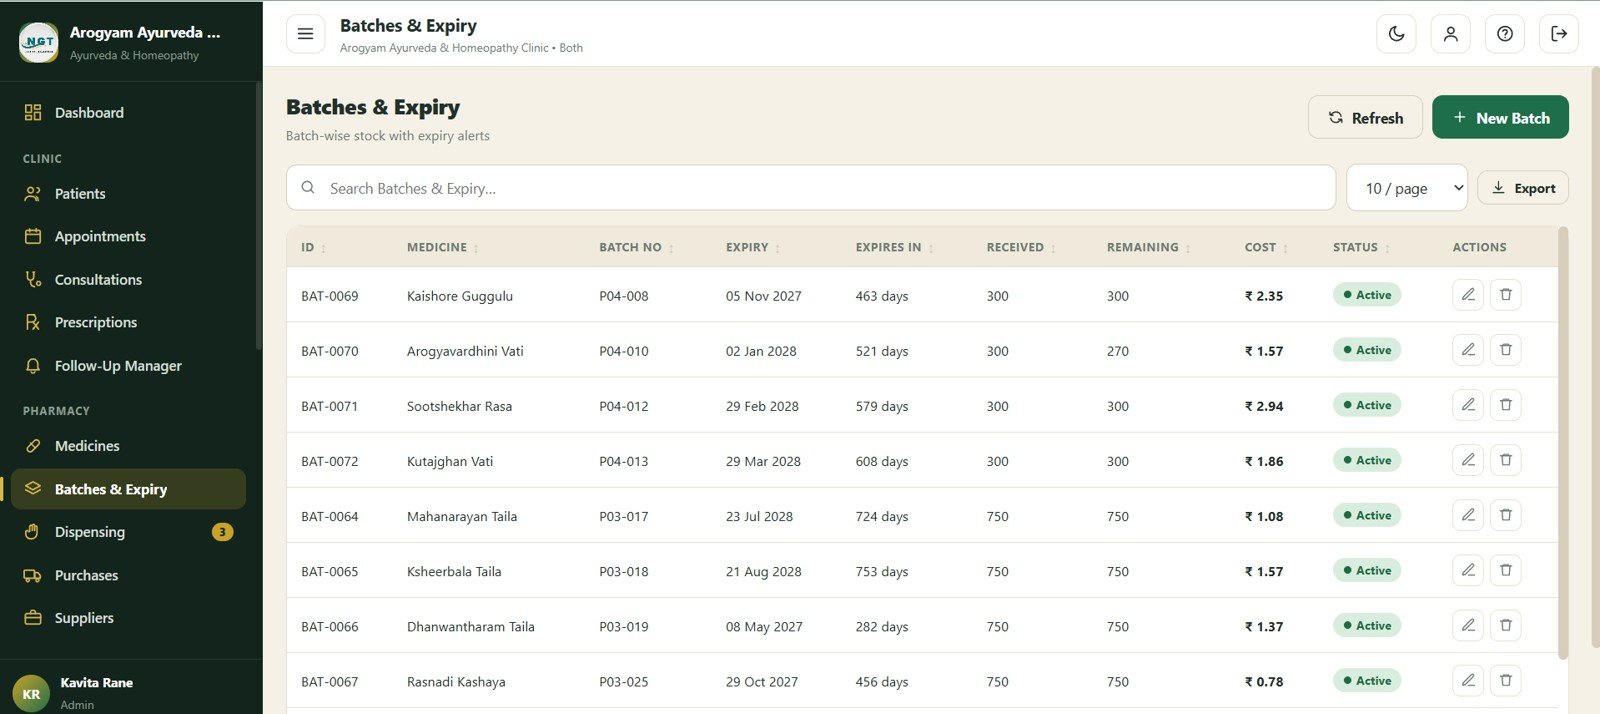Viewport: 1600px width, 714px height.
Task: Edit Dhanwantharam Taila batch
Action: pyautogui.click(x=1467, y=625)
